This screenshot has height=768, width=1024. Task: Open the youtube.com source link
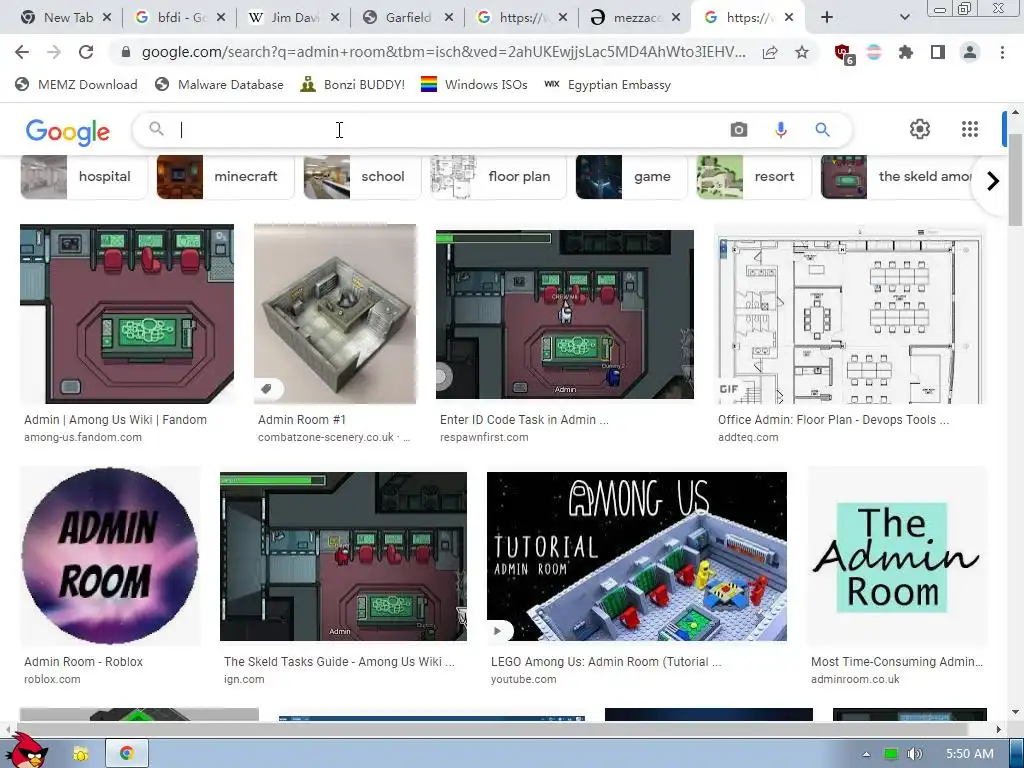point(524,679)
